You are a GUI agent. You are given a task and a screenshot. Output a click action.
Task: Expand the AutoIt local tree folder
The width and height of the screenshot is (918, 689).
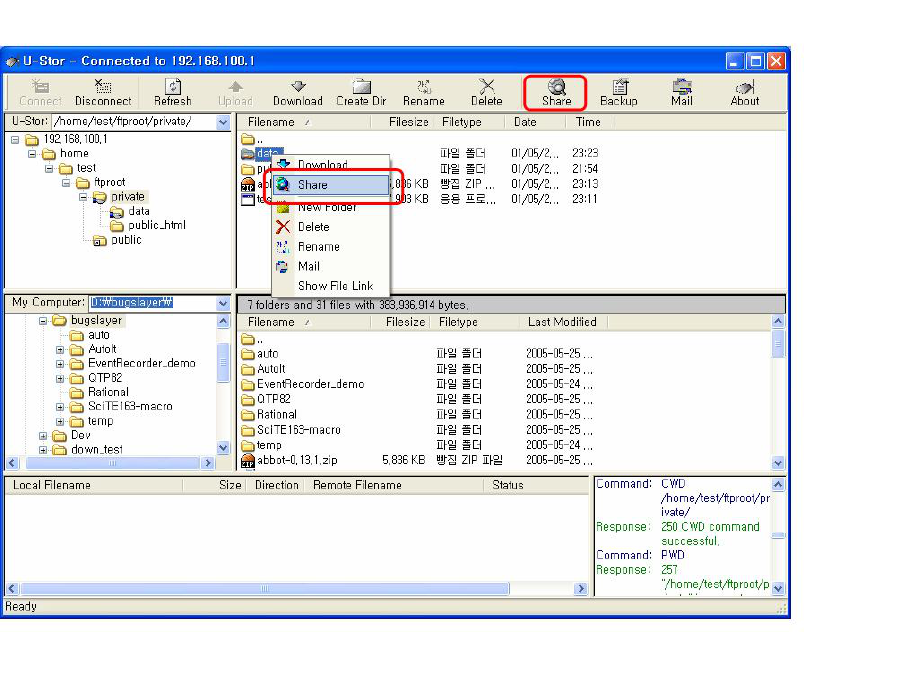tap(60, 349)
